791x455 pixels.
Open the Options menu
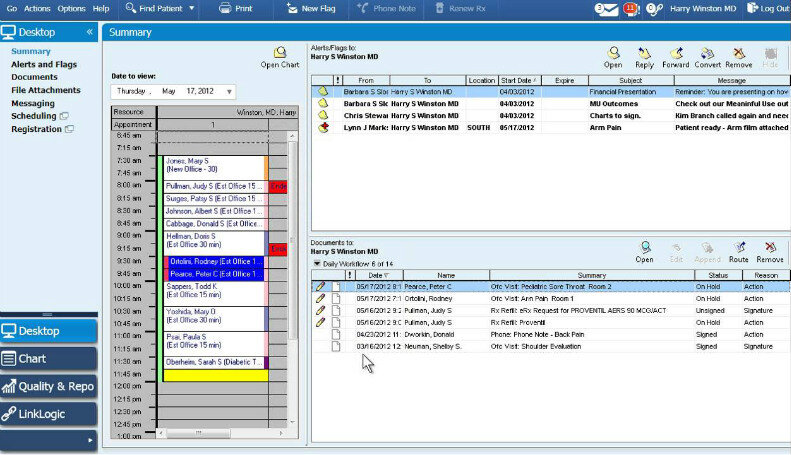(x=71, y=8)
